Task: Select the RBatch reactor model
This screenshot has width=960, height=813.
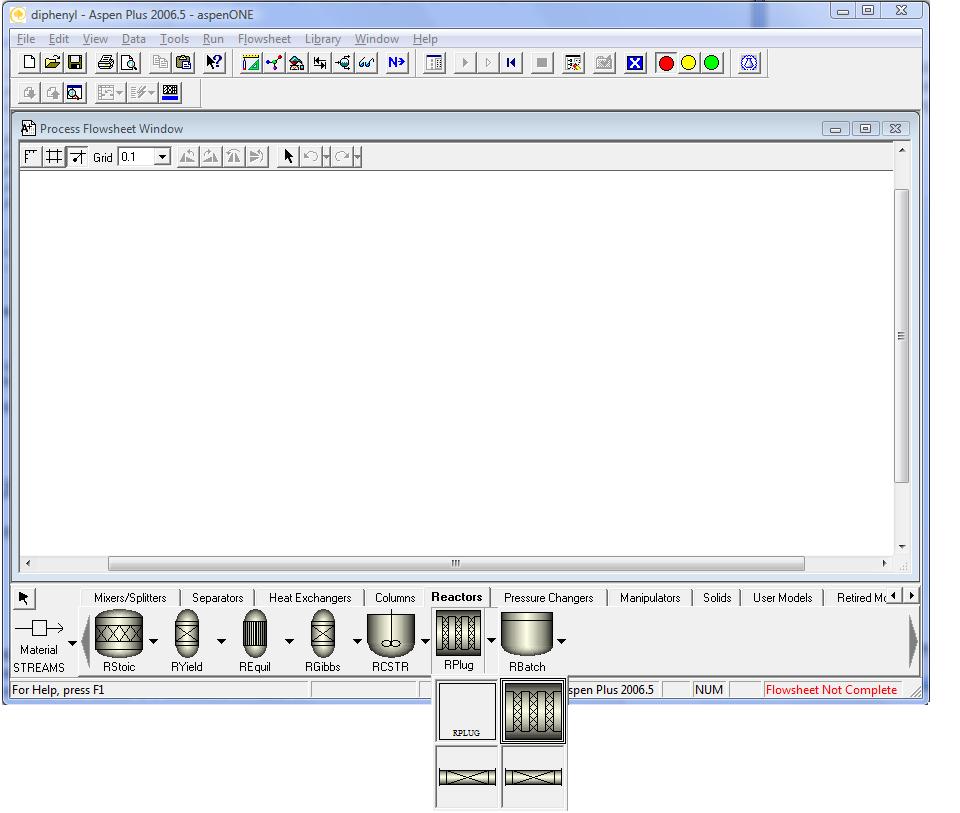Action: (527, 641)
